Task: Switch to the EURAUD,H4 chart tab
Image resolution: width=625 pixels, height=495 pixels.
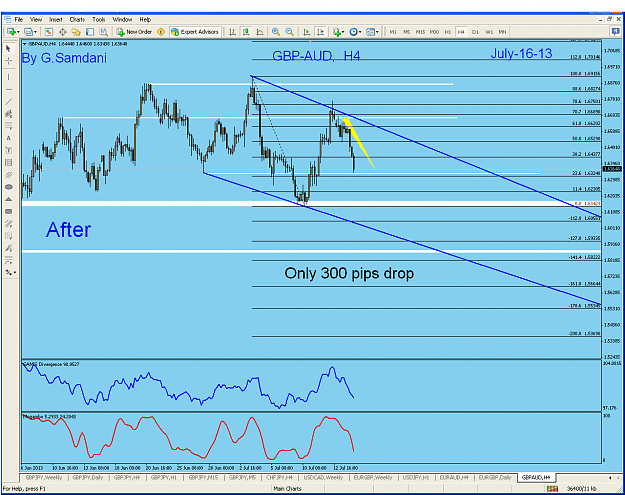Action: (454, 477)
